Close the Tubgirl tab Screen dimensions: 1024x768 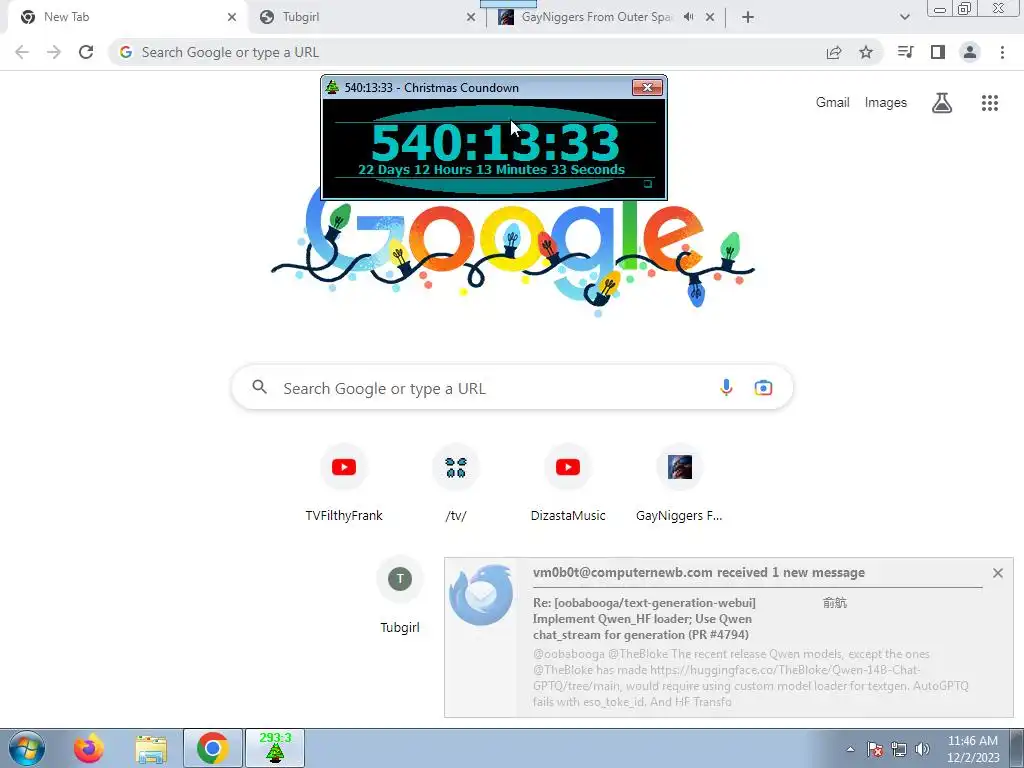(x=471, y=18)
